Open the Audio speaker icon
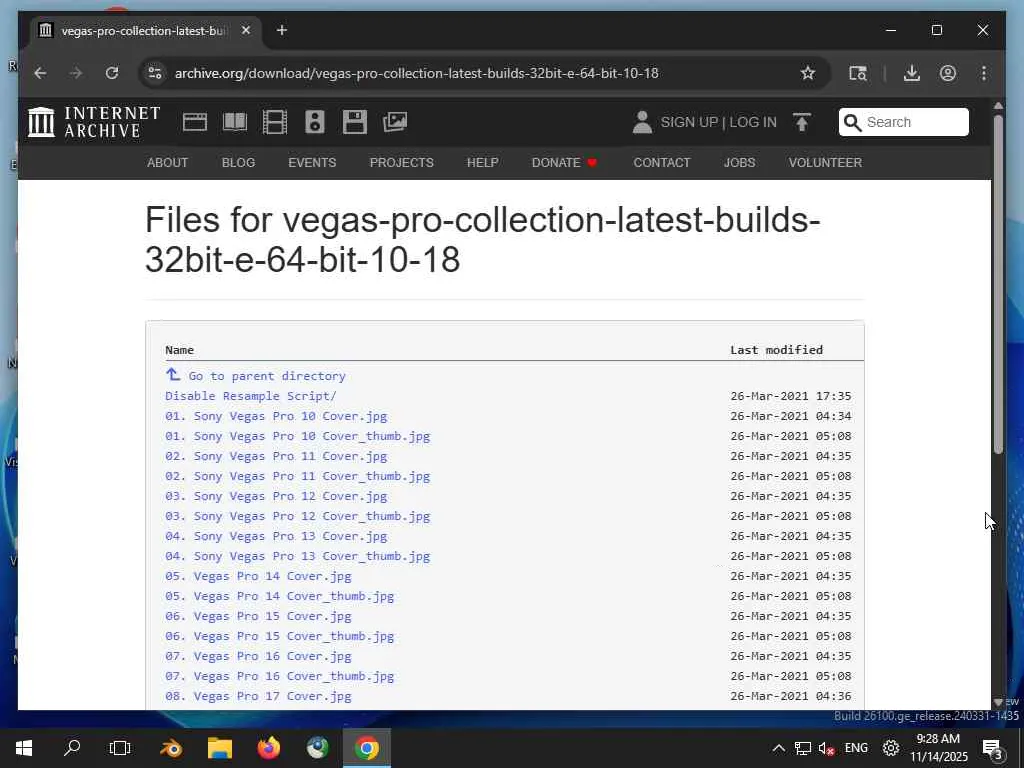The image size is (1024, 768). tap(315, 122)
